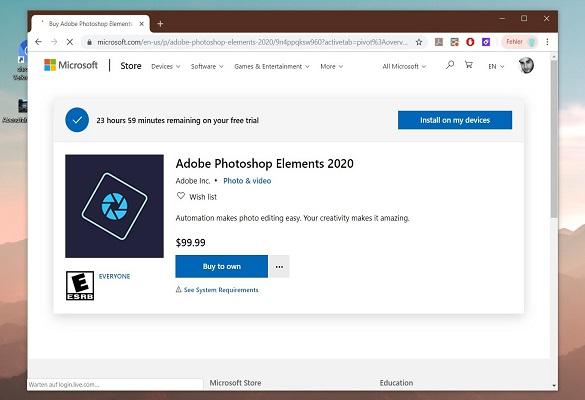
Task: Click the Store link in header
Action: tap(131, 66)
